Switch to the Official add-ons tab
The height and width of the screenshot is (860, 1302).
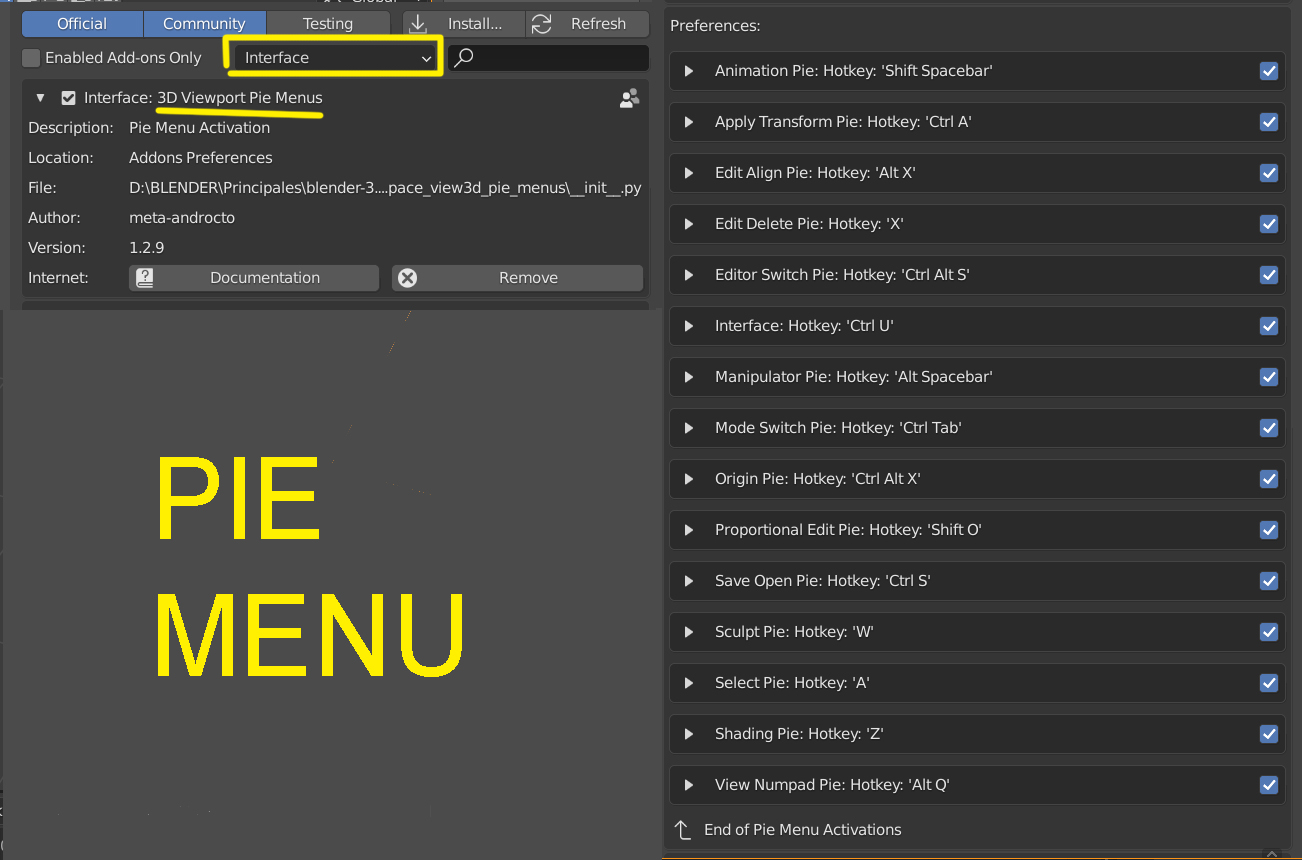[81, 23]
